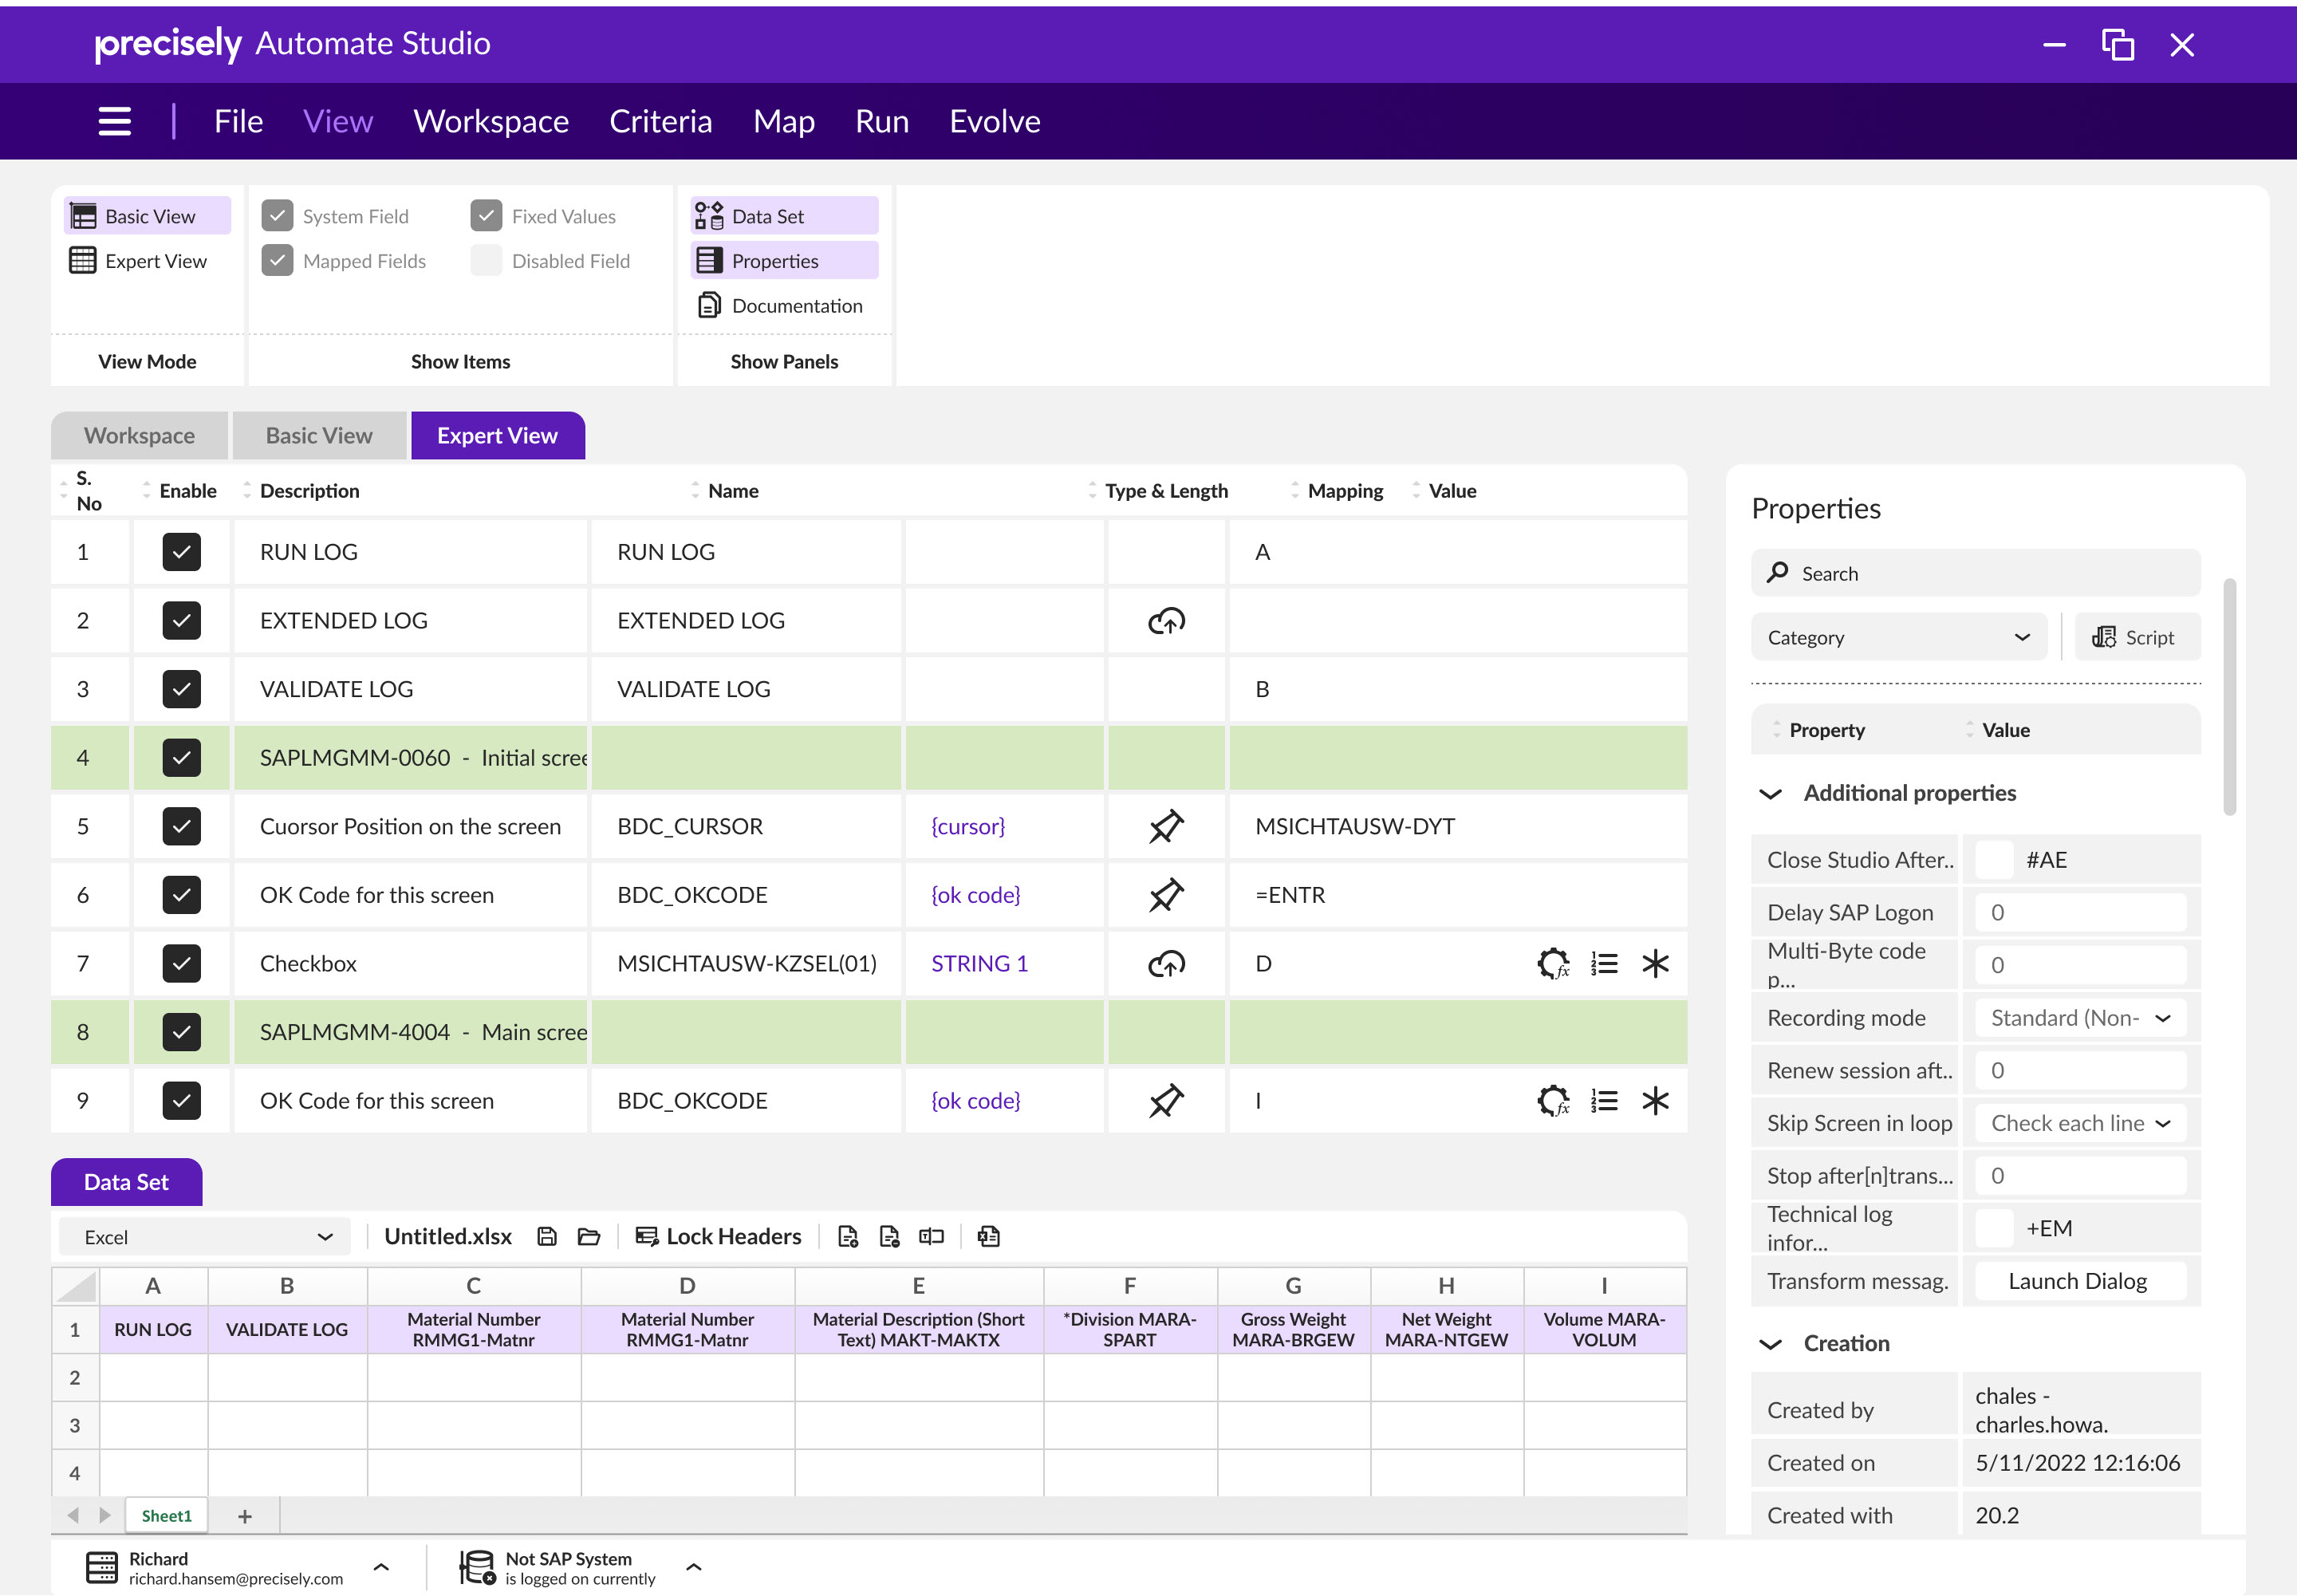Click the save icon next to Untitled.xlsx
The width and height of the screenshot is (2297, 1596).
546,1237
